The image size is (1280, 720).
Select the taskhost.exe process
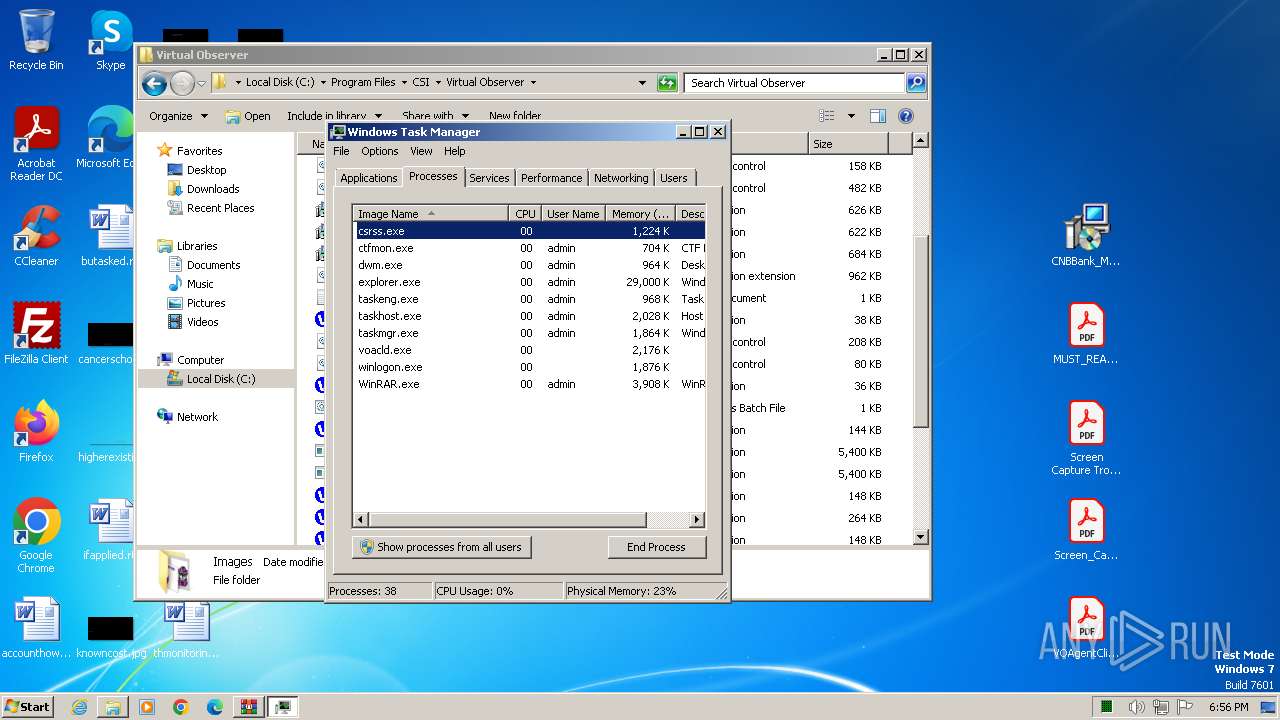coord(529,316)
